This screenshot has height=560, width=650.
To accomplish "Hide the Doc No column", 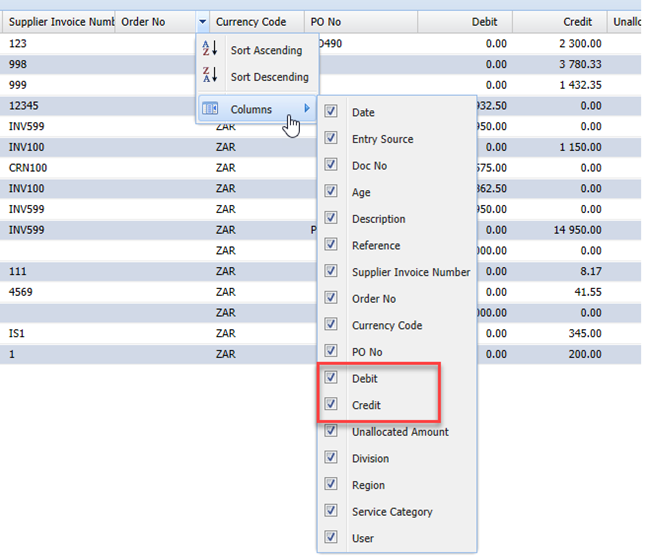I will (x=331, y=166).
